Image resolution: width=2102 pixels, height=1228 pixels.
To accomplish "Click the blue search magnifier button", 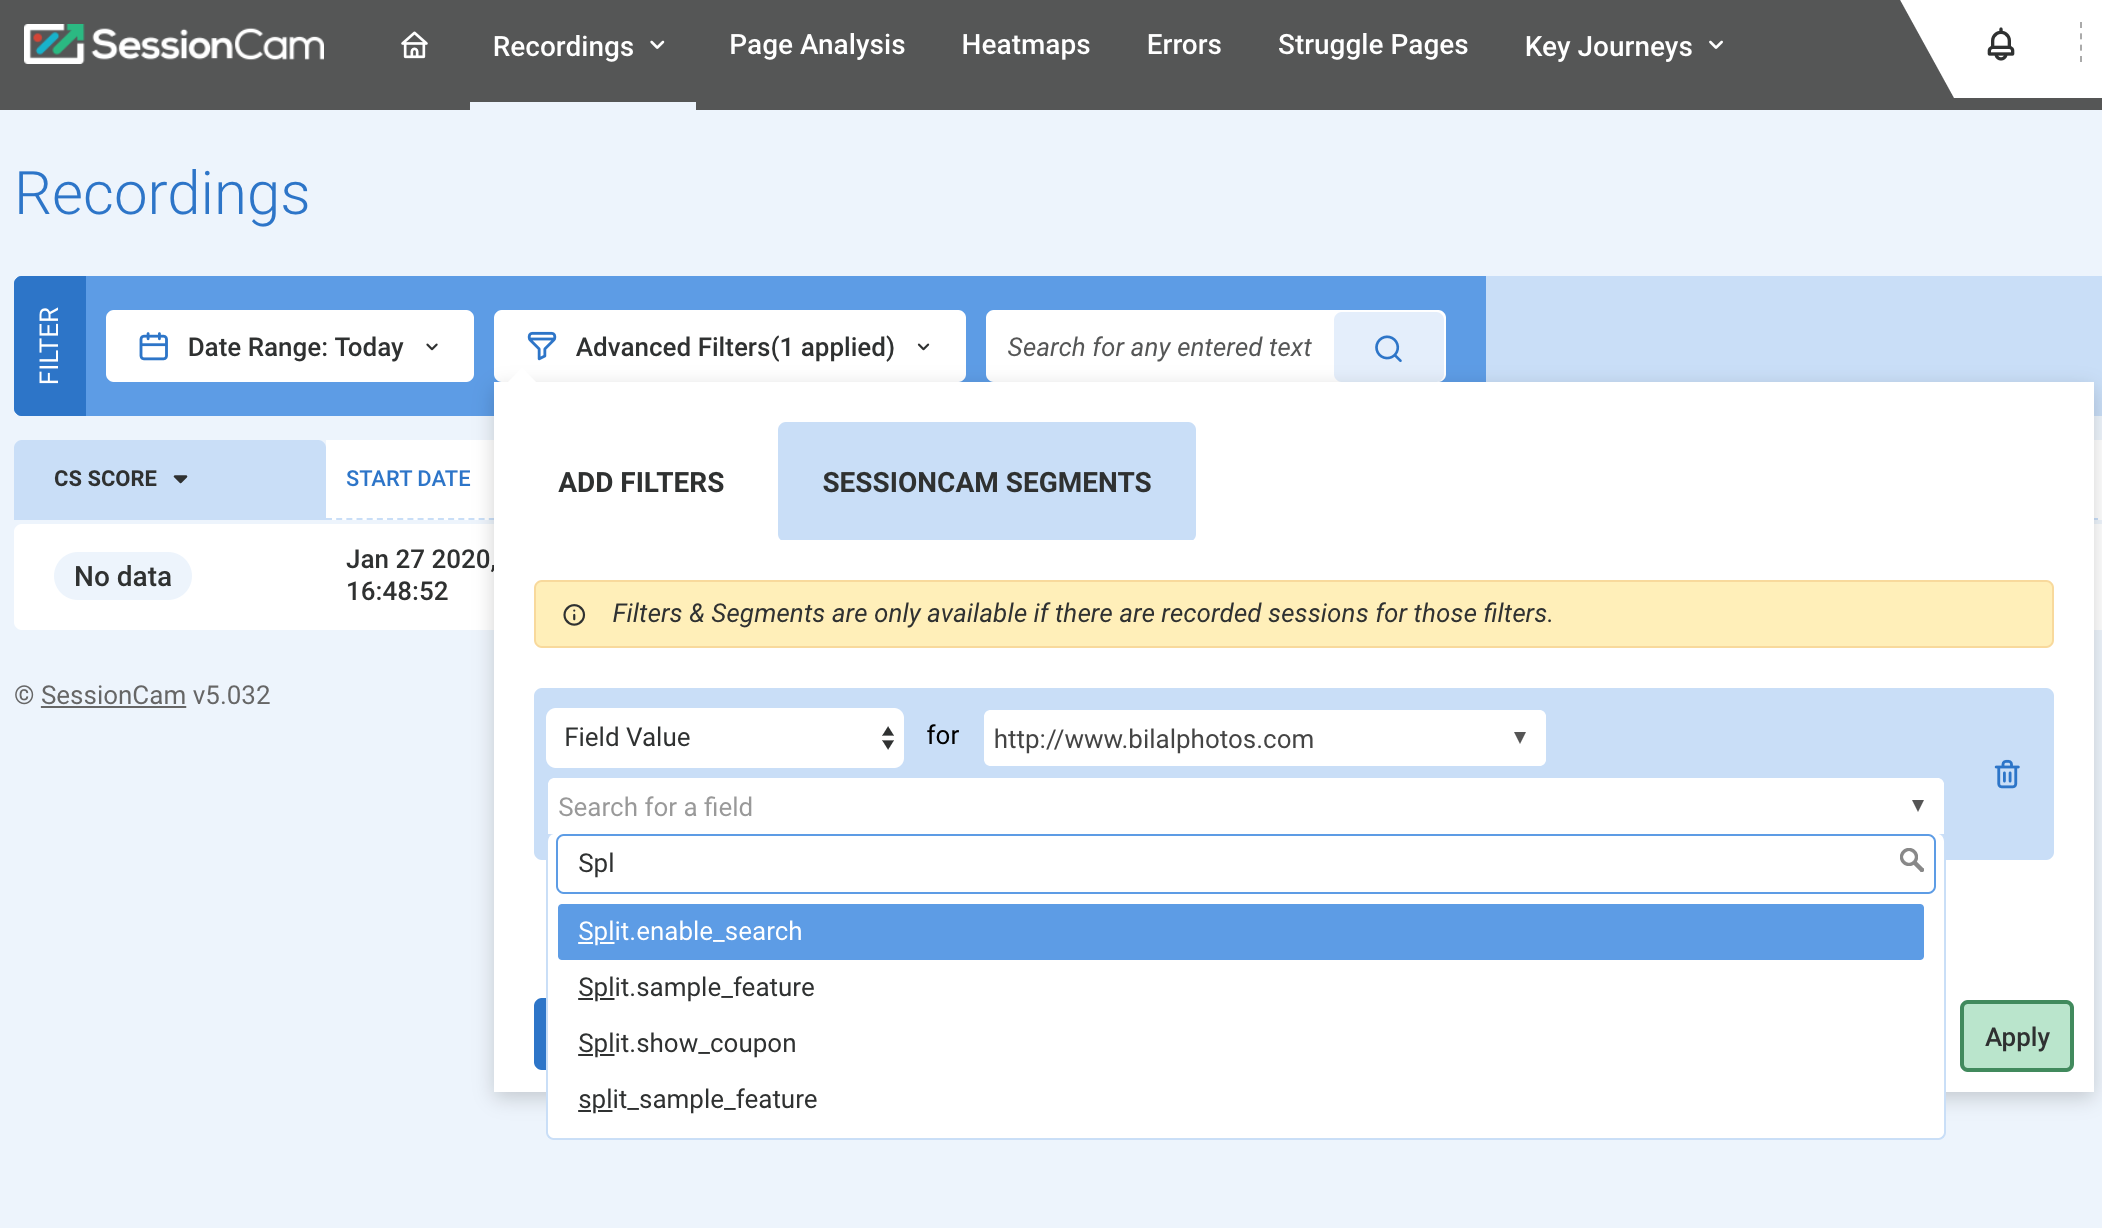I will [1388, 347].
